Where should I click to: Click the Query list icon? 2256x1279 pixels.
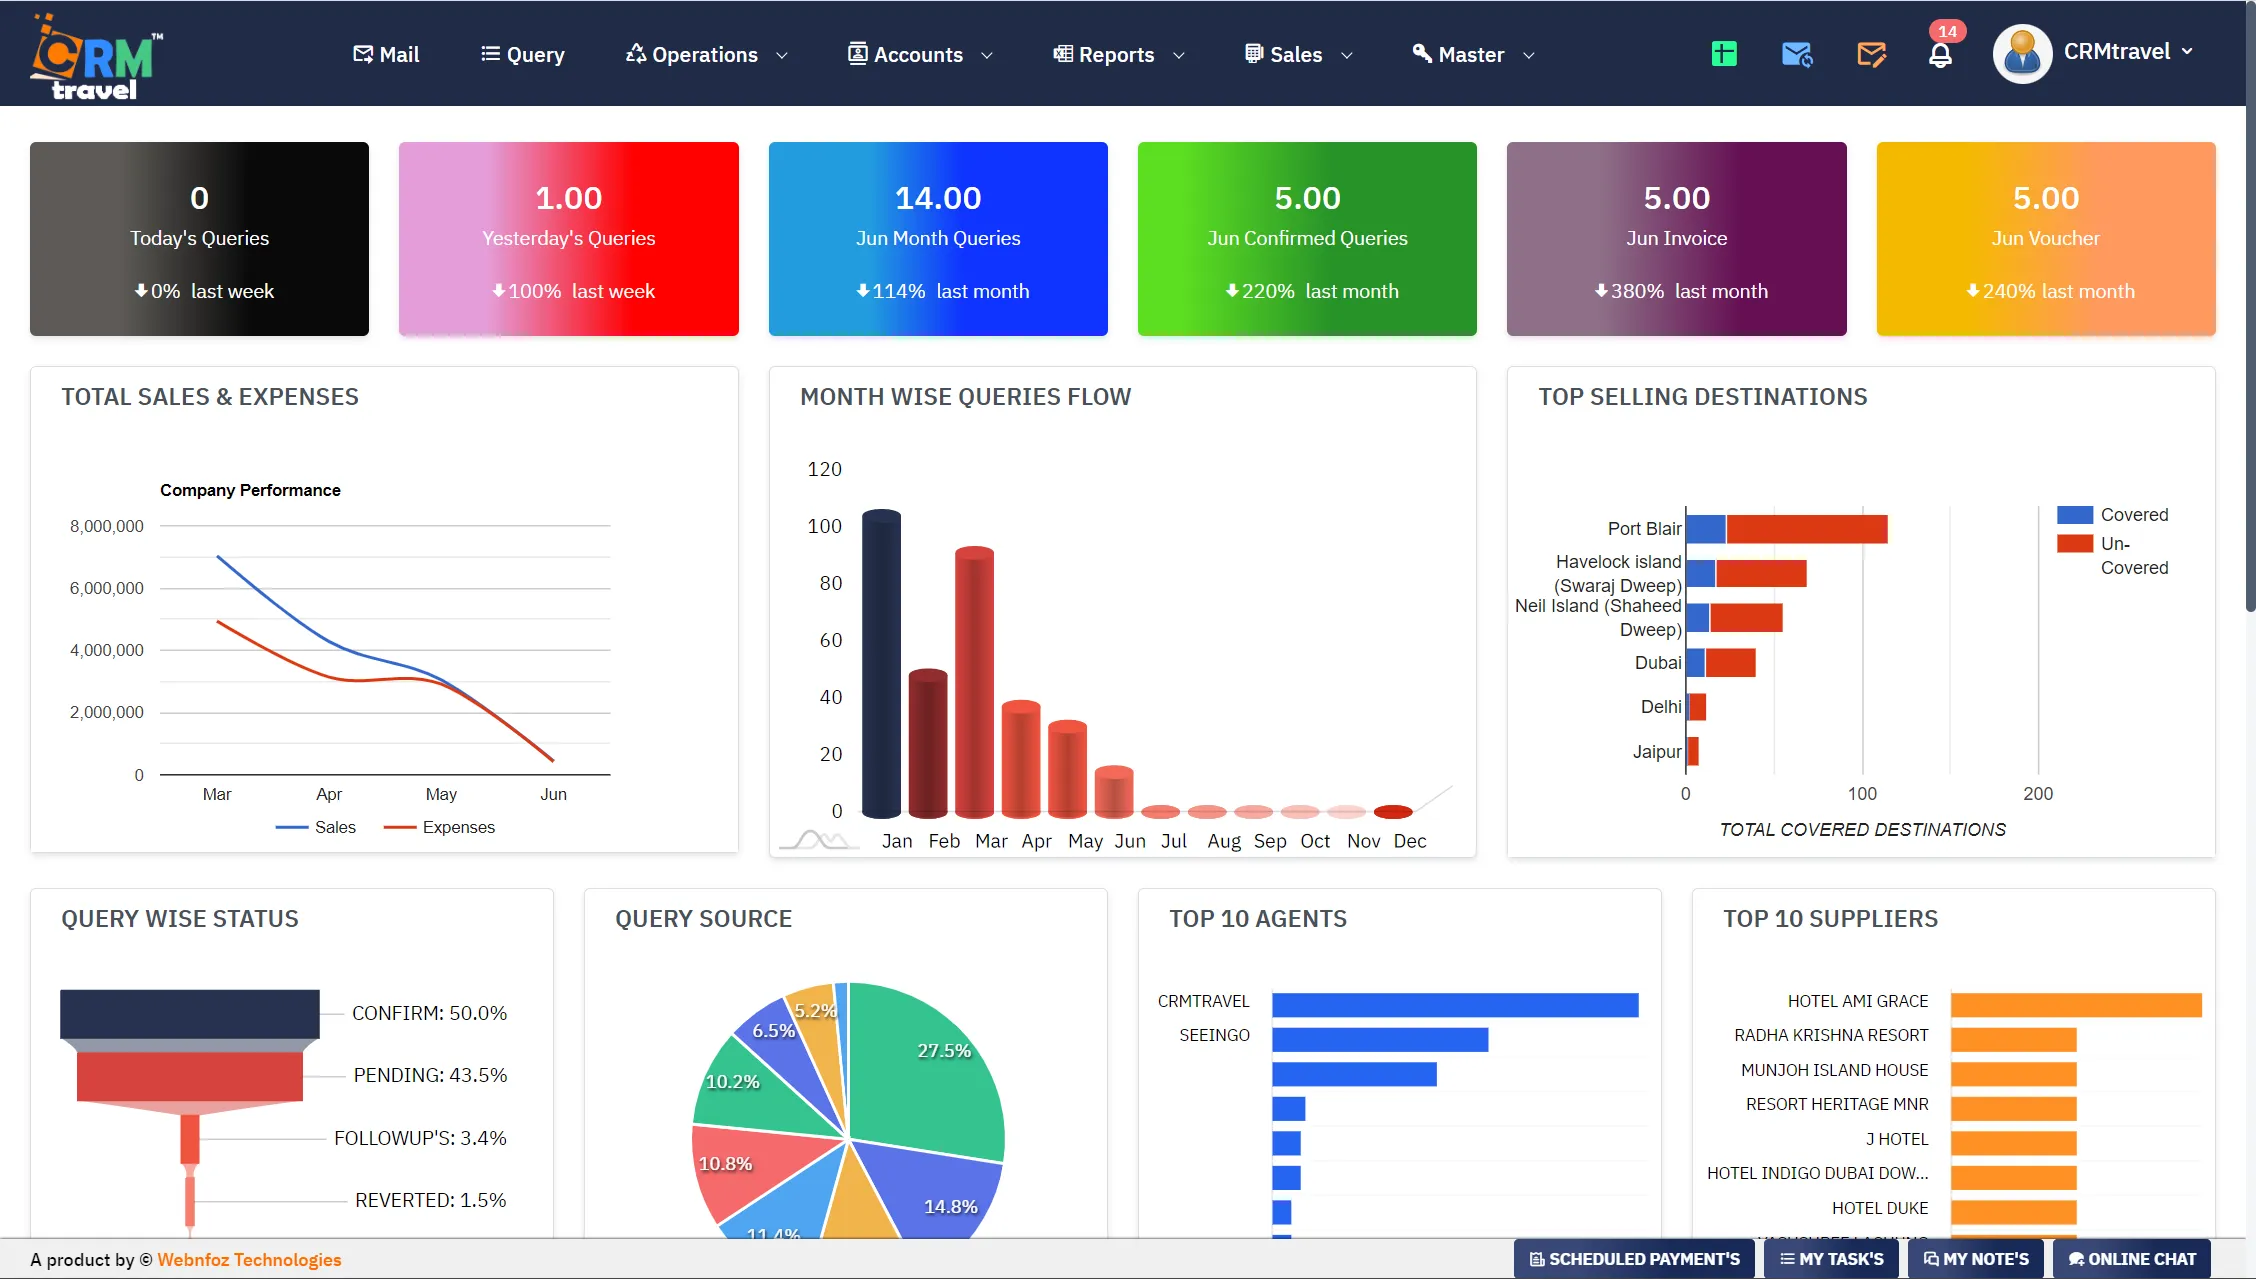pos(490,54)
